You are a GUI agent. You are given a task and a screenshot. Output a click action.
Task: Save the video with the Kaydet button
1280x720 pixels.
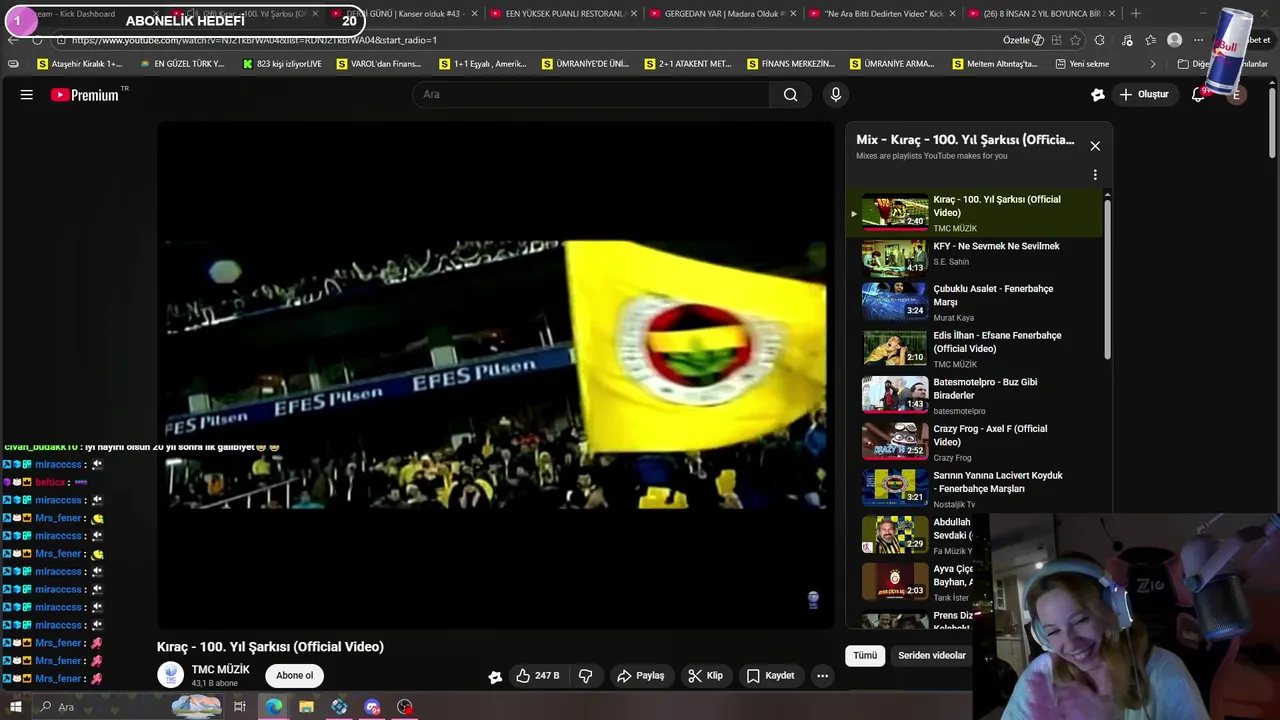pyautogui.click(x=770, y=676)
